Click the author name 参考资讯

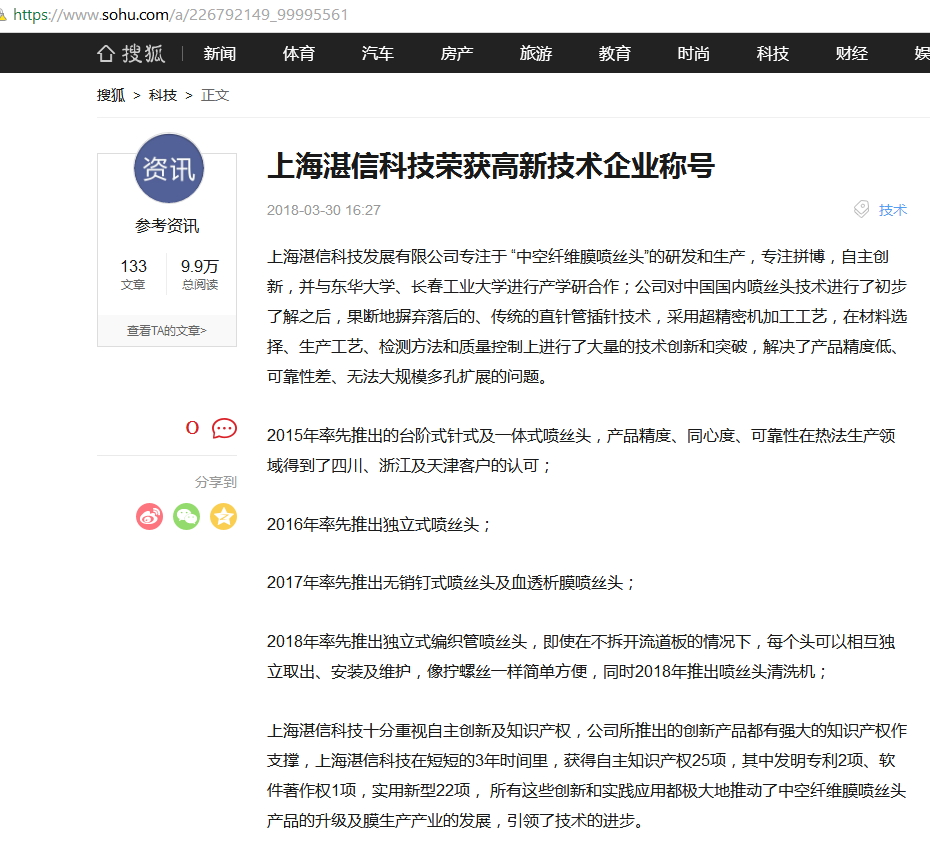(x=167, y=226)
